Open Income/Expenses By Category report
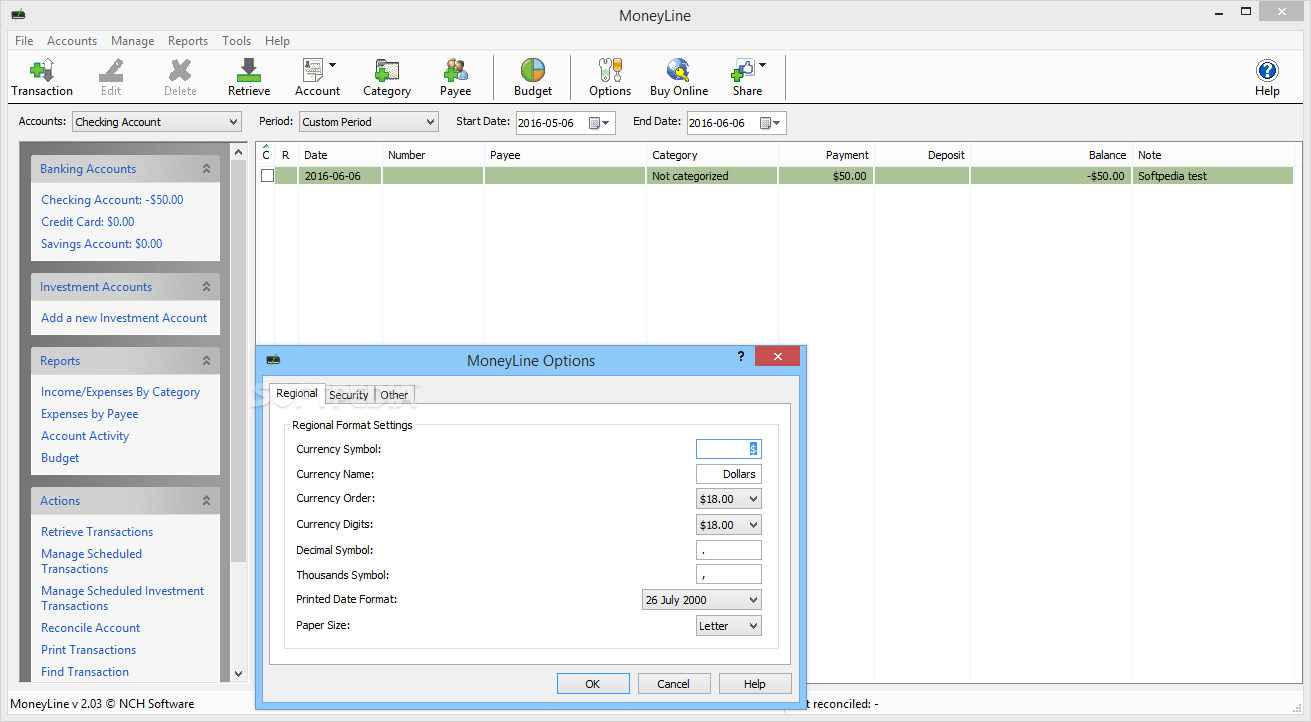 [x=120, y=392]
